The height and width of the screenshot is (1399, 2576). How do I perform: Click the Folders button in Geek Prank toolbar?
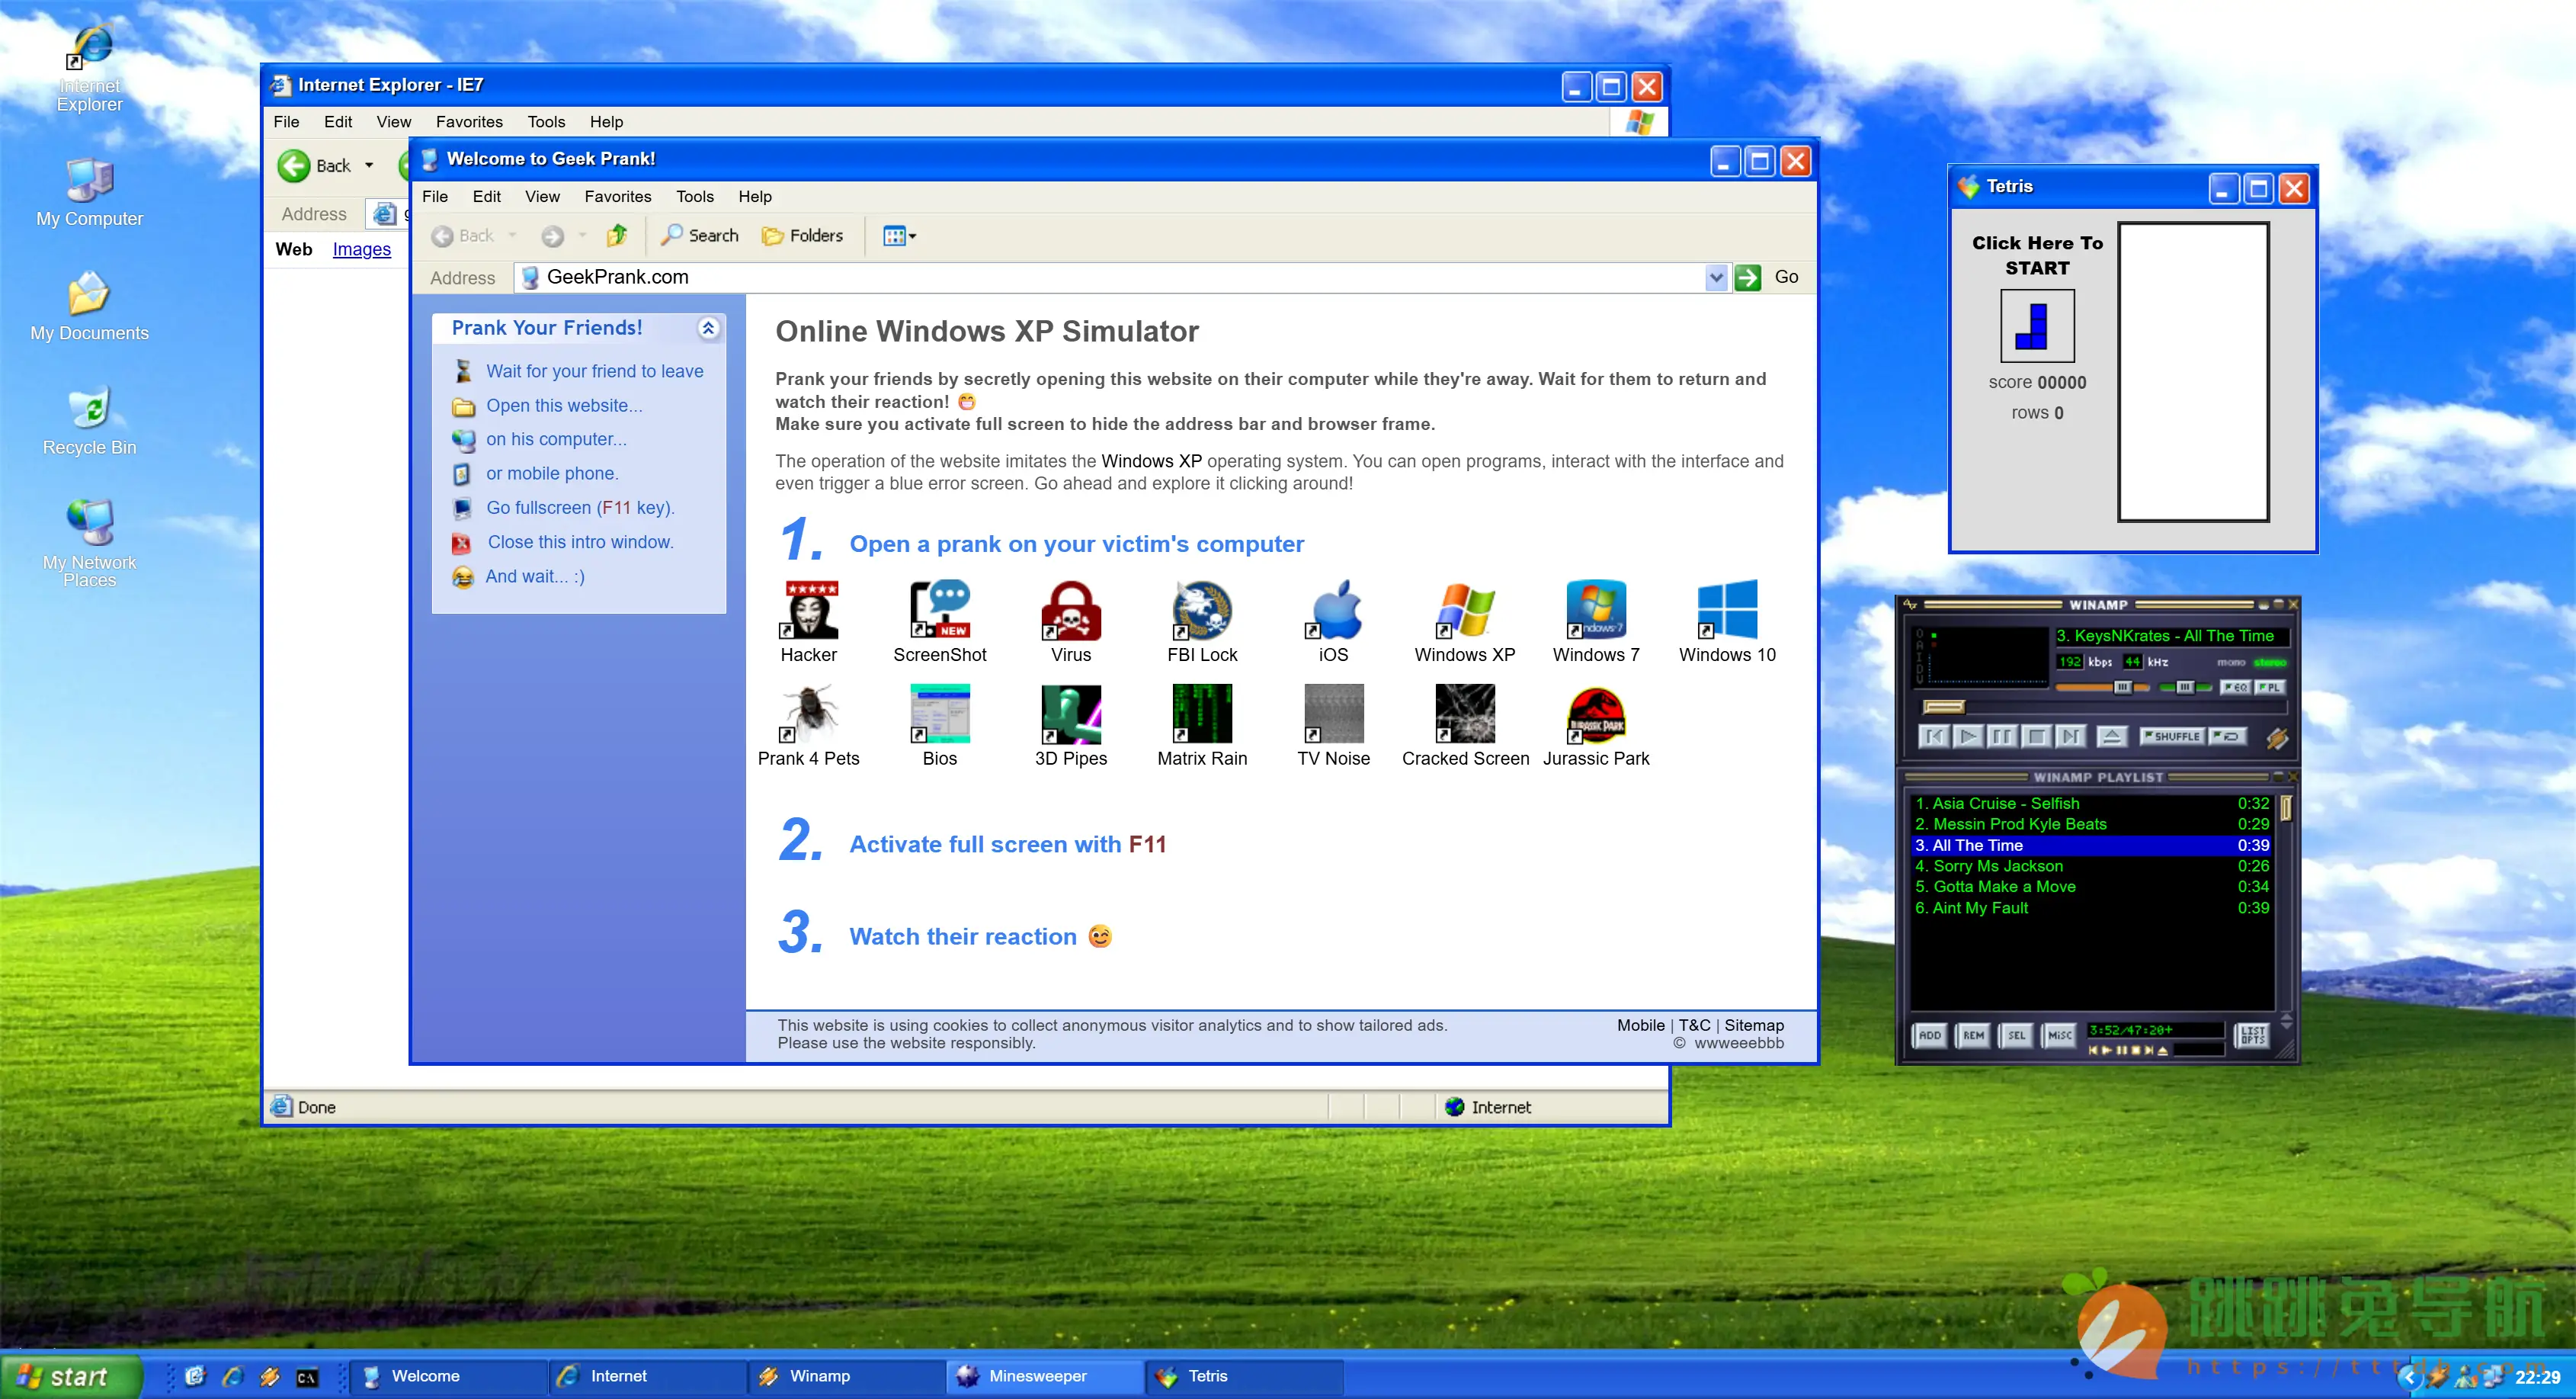(x=802, y=236)
